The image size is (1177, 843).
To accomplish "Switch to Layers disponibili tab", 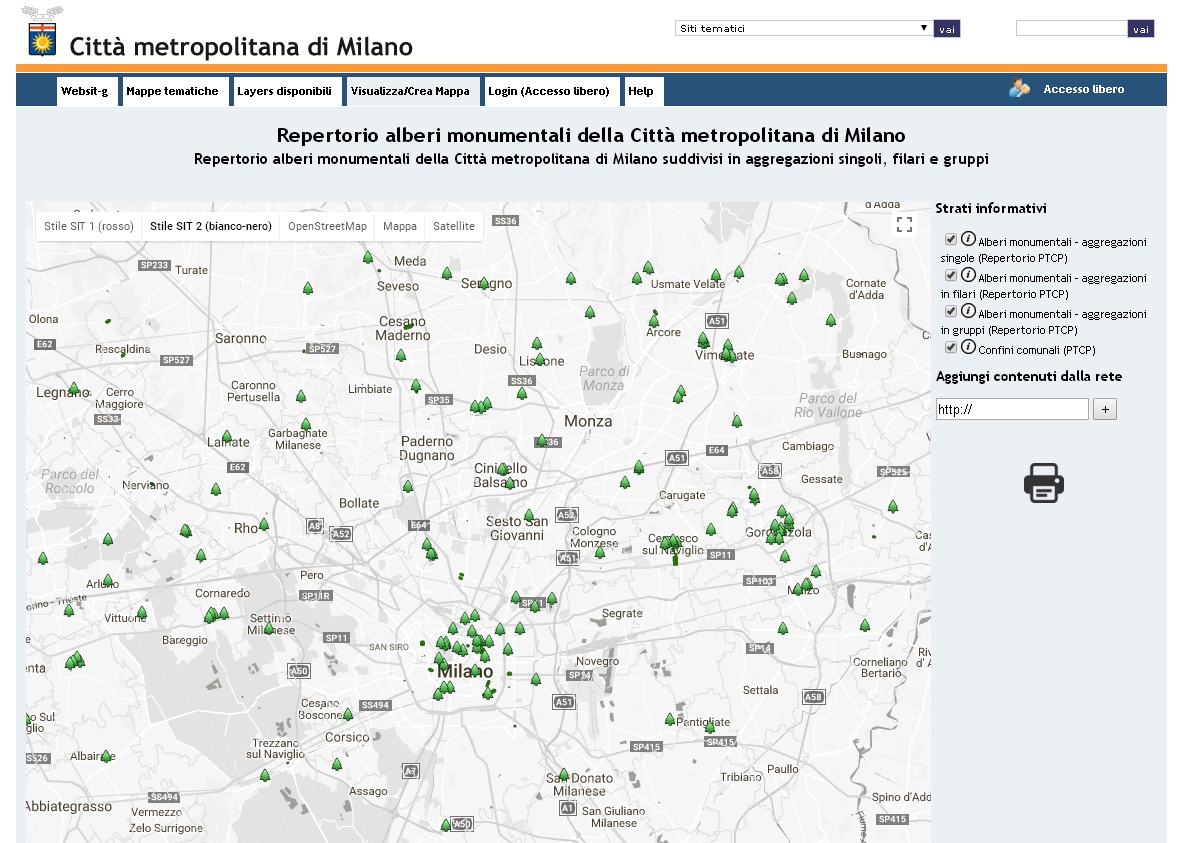I will tap(284, 91).
